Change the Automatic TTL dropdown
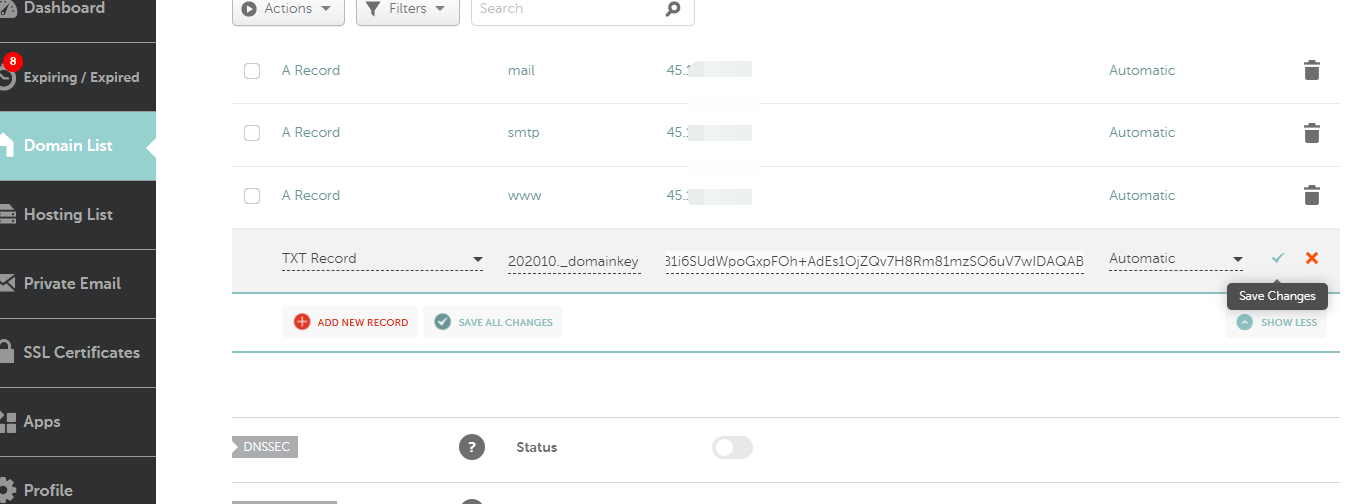Screen dimensions: 1369x504 coord(1176,259)
